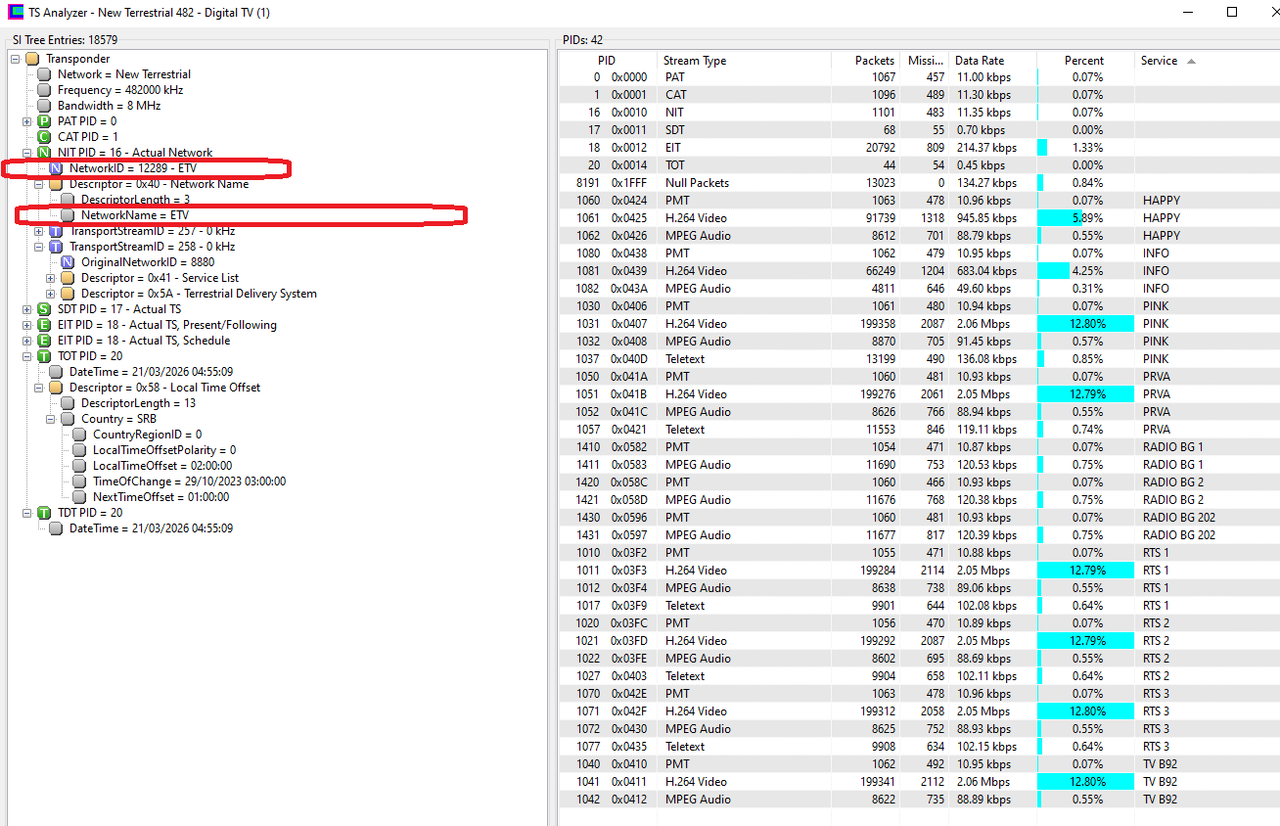Click PID 0x03FD H.264 Video row for RTS 2
The width and height of the screenshot is (1280, 826).
click(x=919, y=641)
